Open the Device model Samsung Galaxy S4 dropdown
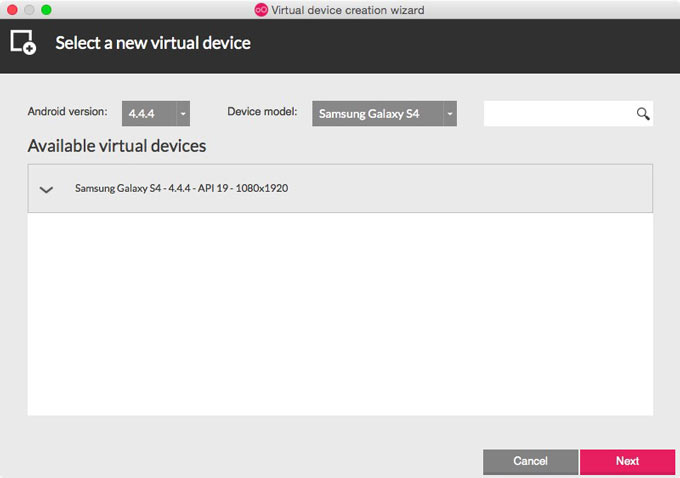This screenshot has width=680, height=478. click(384, 114)
